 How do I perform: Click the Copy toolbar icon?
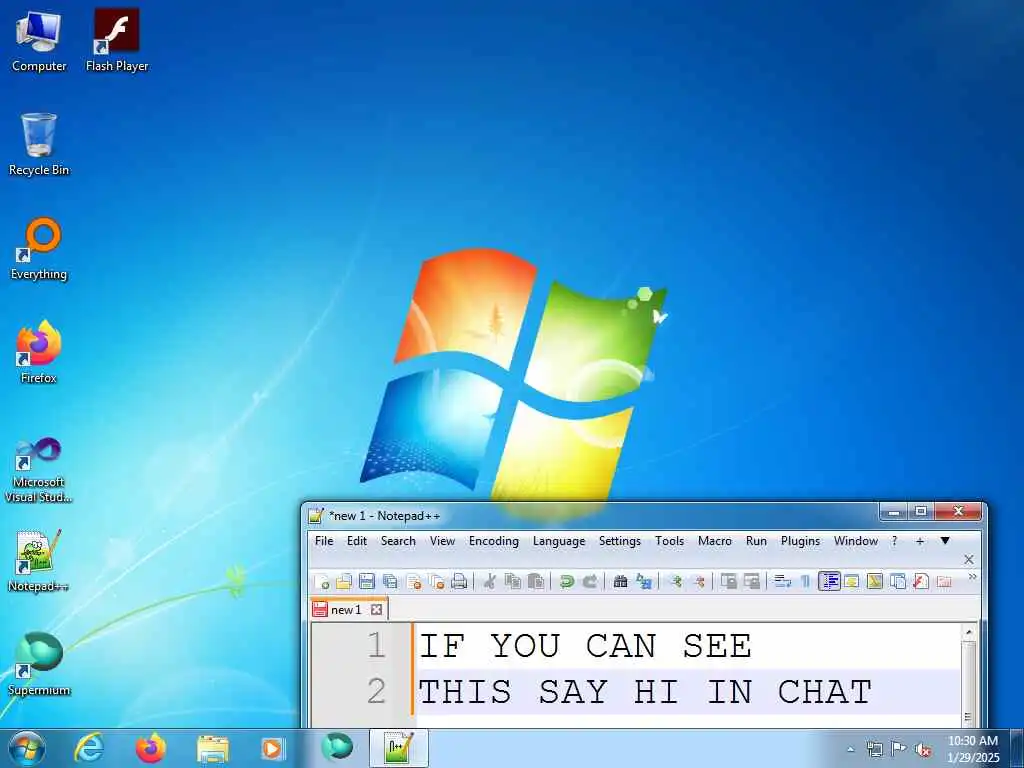(513, 581)
